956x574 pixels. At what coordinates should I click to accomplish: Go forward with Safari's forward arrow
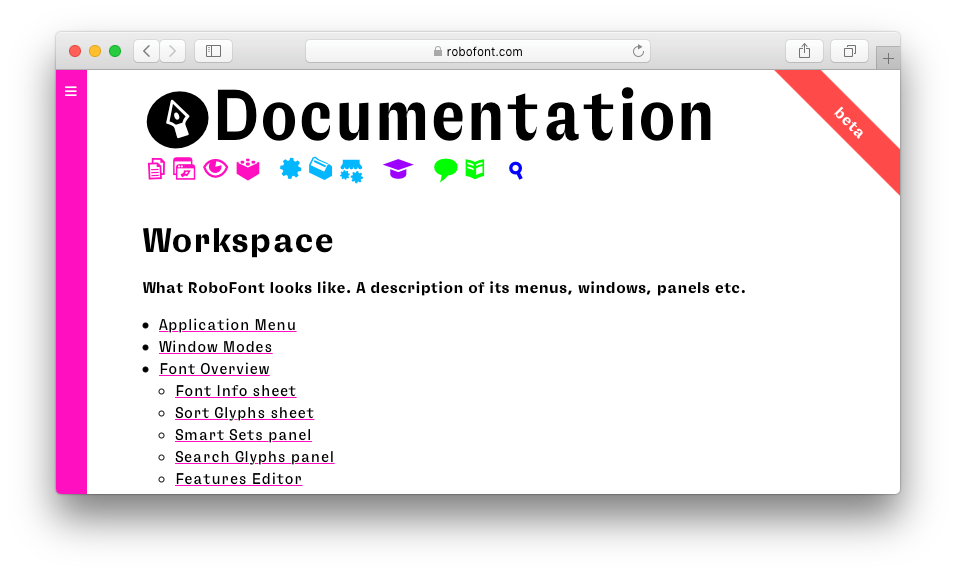click(173, 51)
